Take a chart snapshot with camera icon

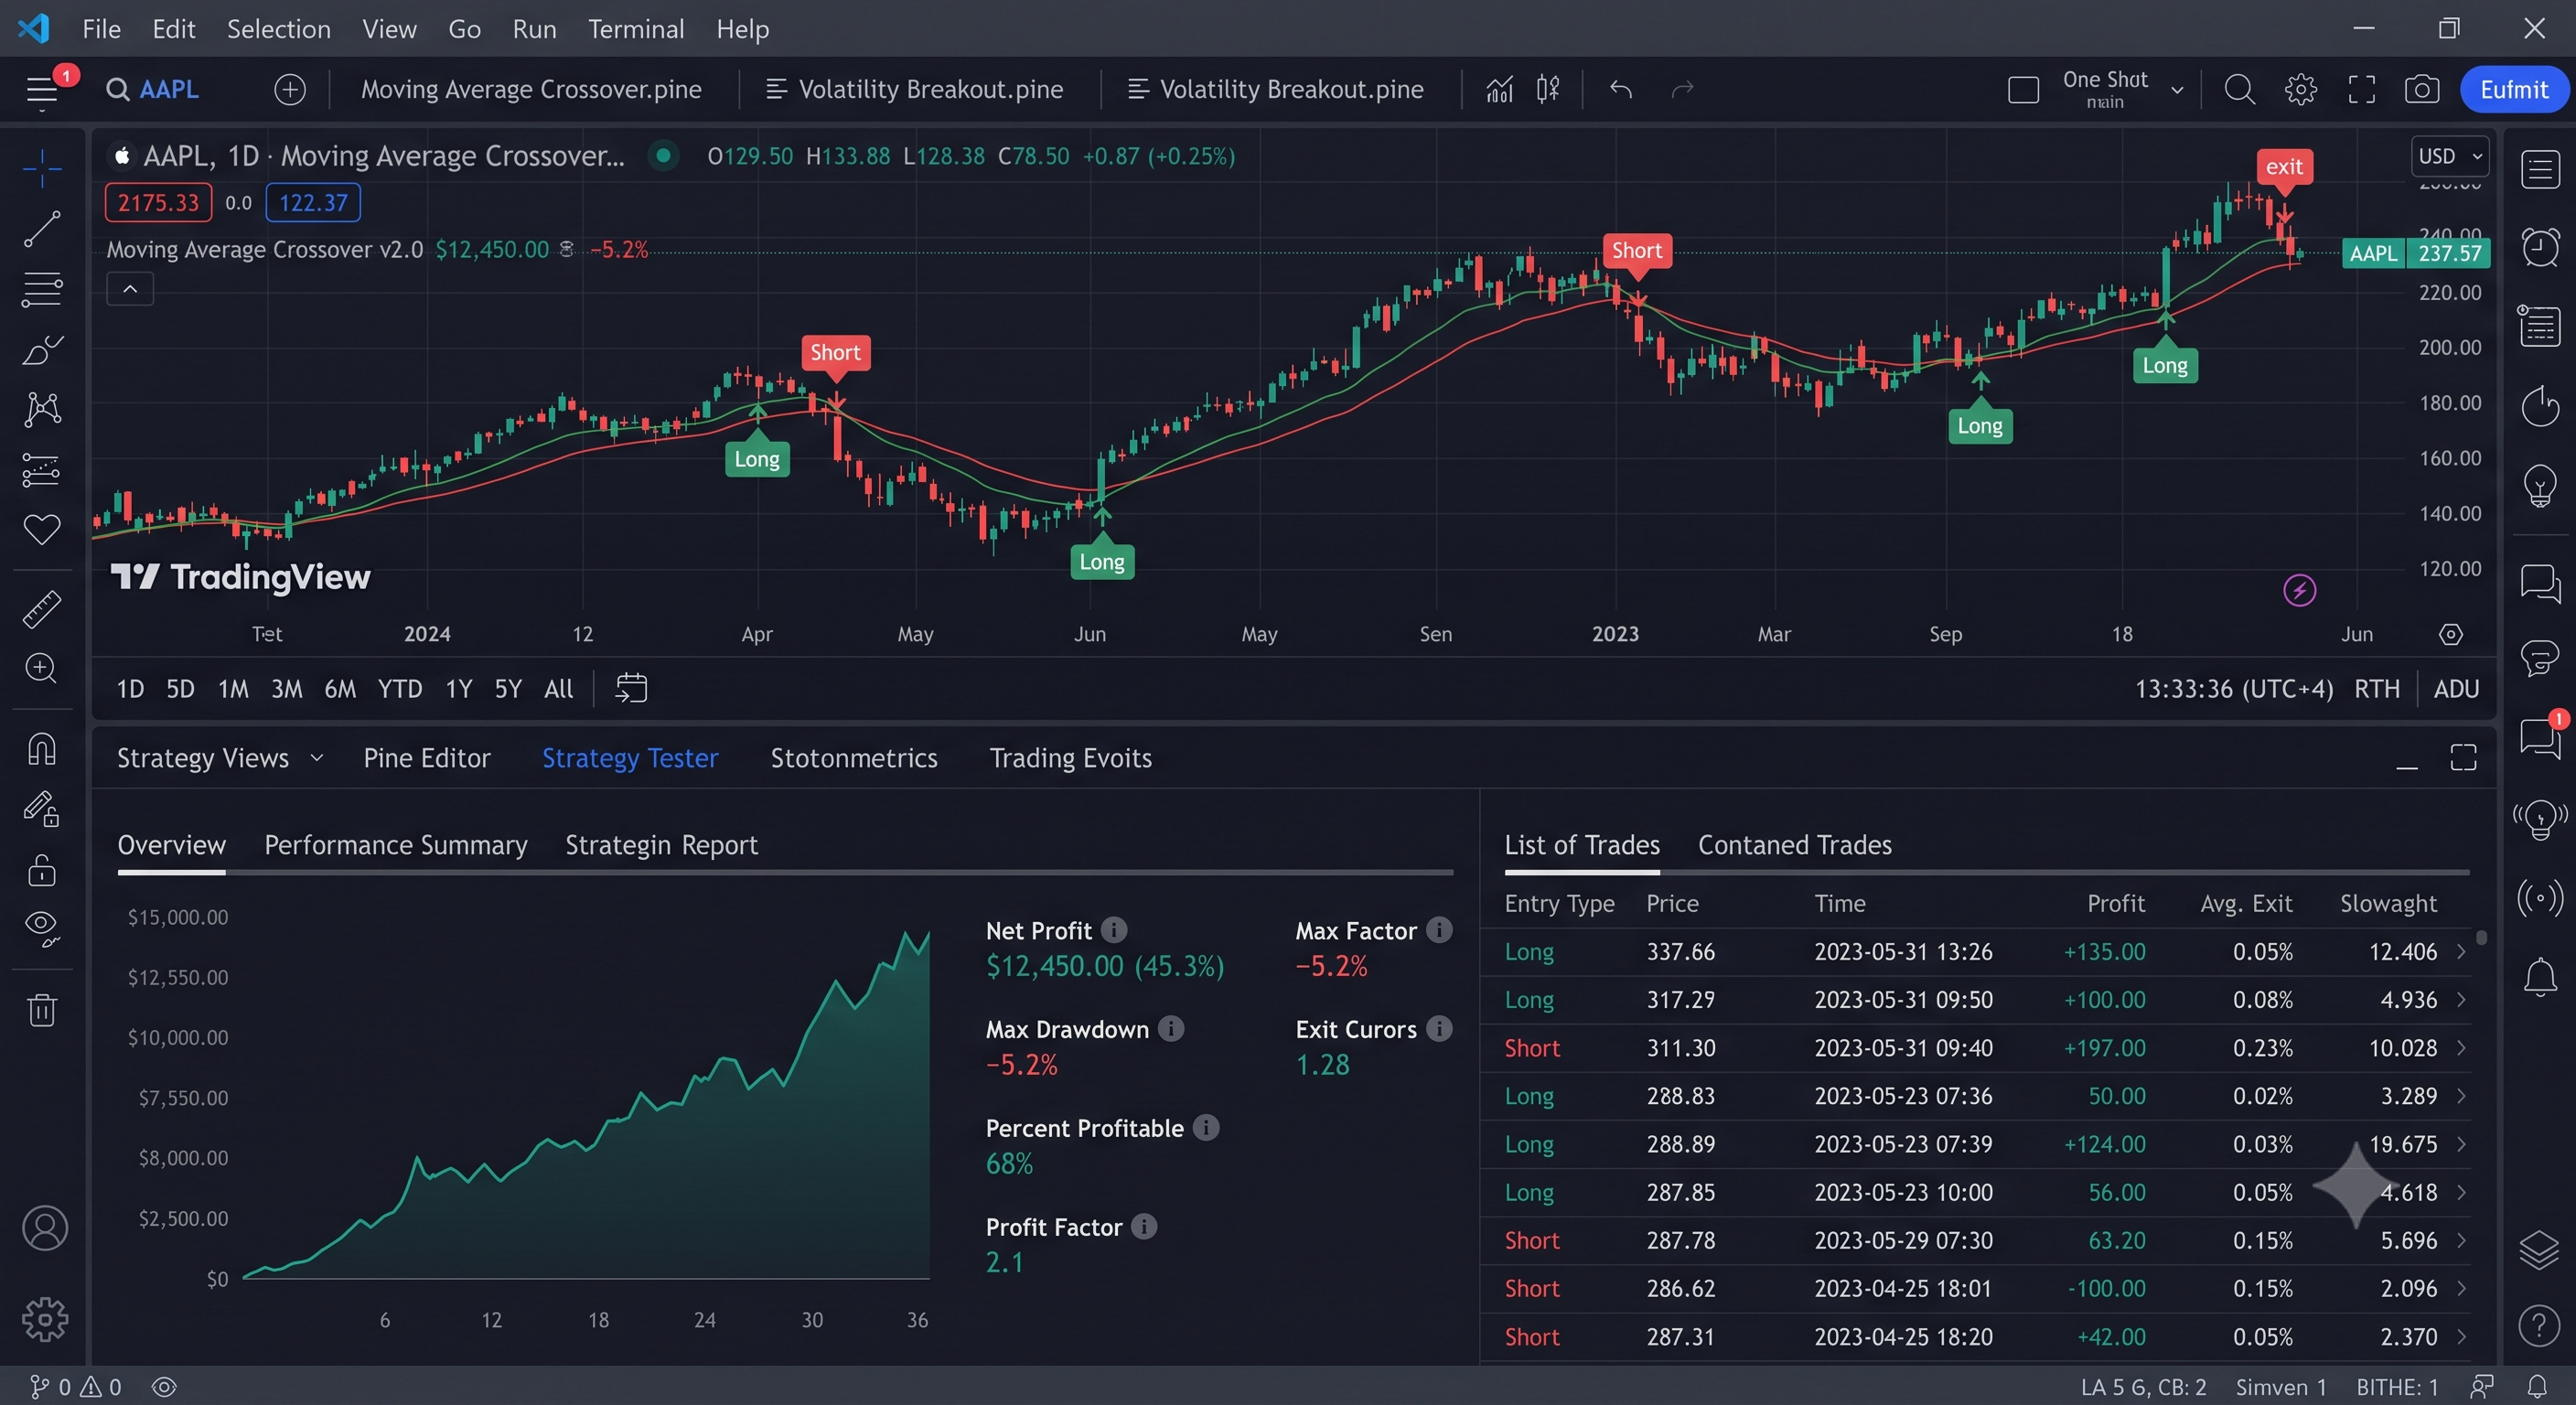[2421, 90]
